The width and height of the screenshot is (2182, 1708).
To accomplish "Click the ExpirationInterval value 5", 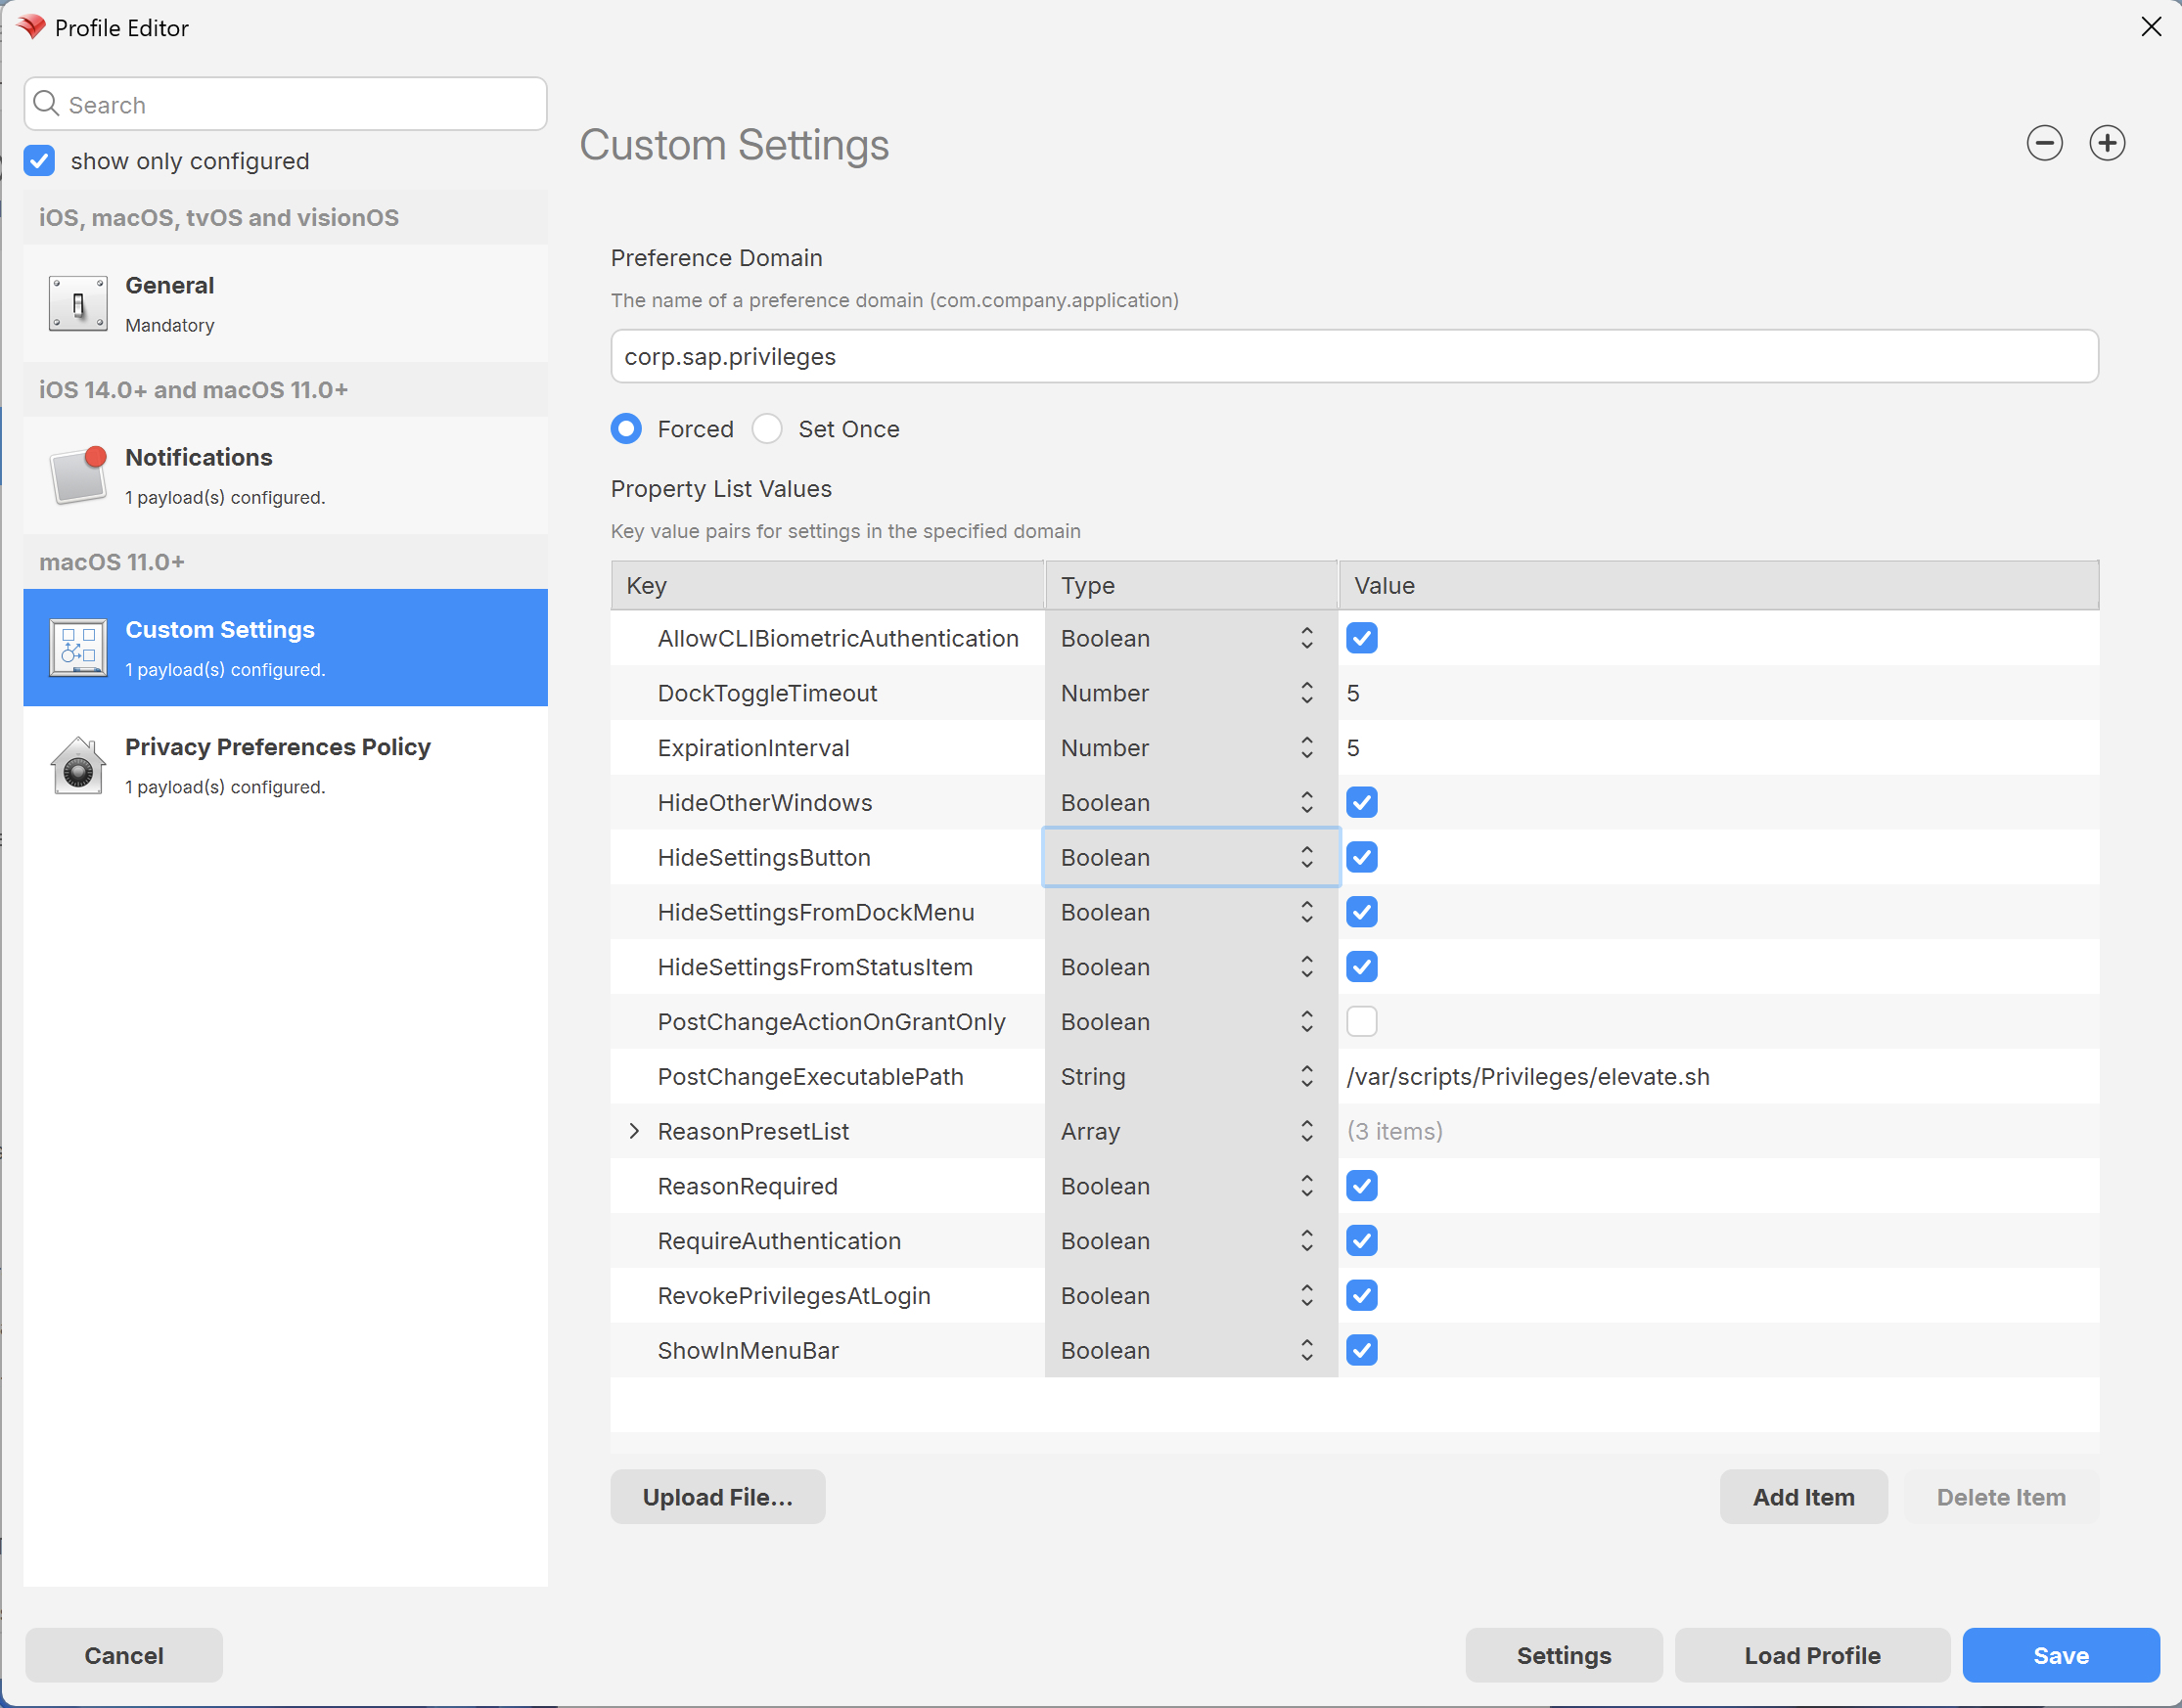I will click(1353, 748).
